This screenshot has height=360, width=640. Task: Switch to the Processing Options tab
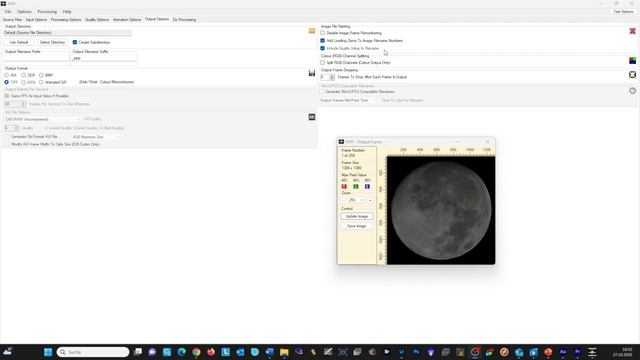[66, 19]
